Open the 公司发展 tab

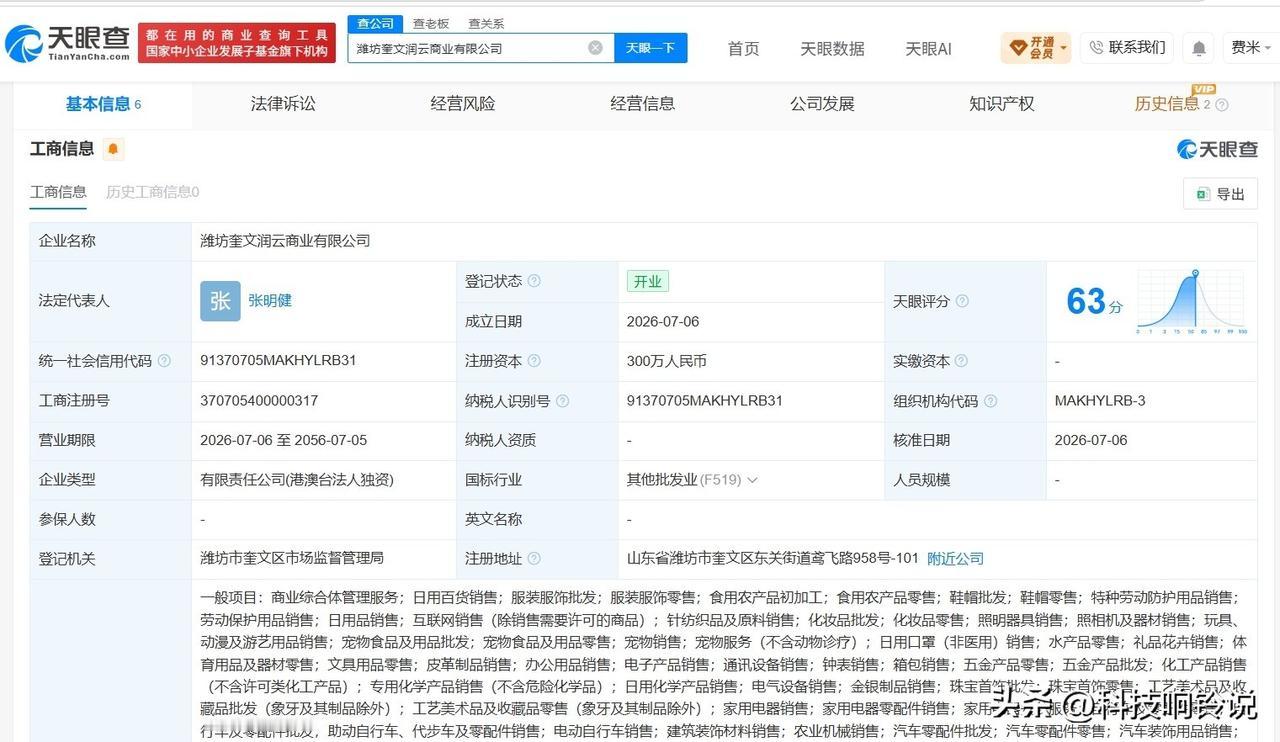[822, 104]
